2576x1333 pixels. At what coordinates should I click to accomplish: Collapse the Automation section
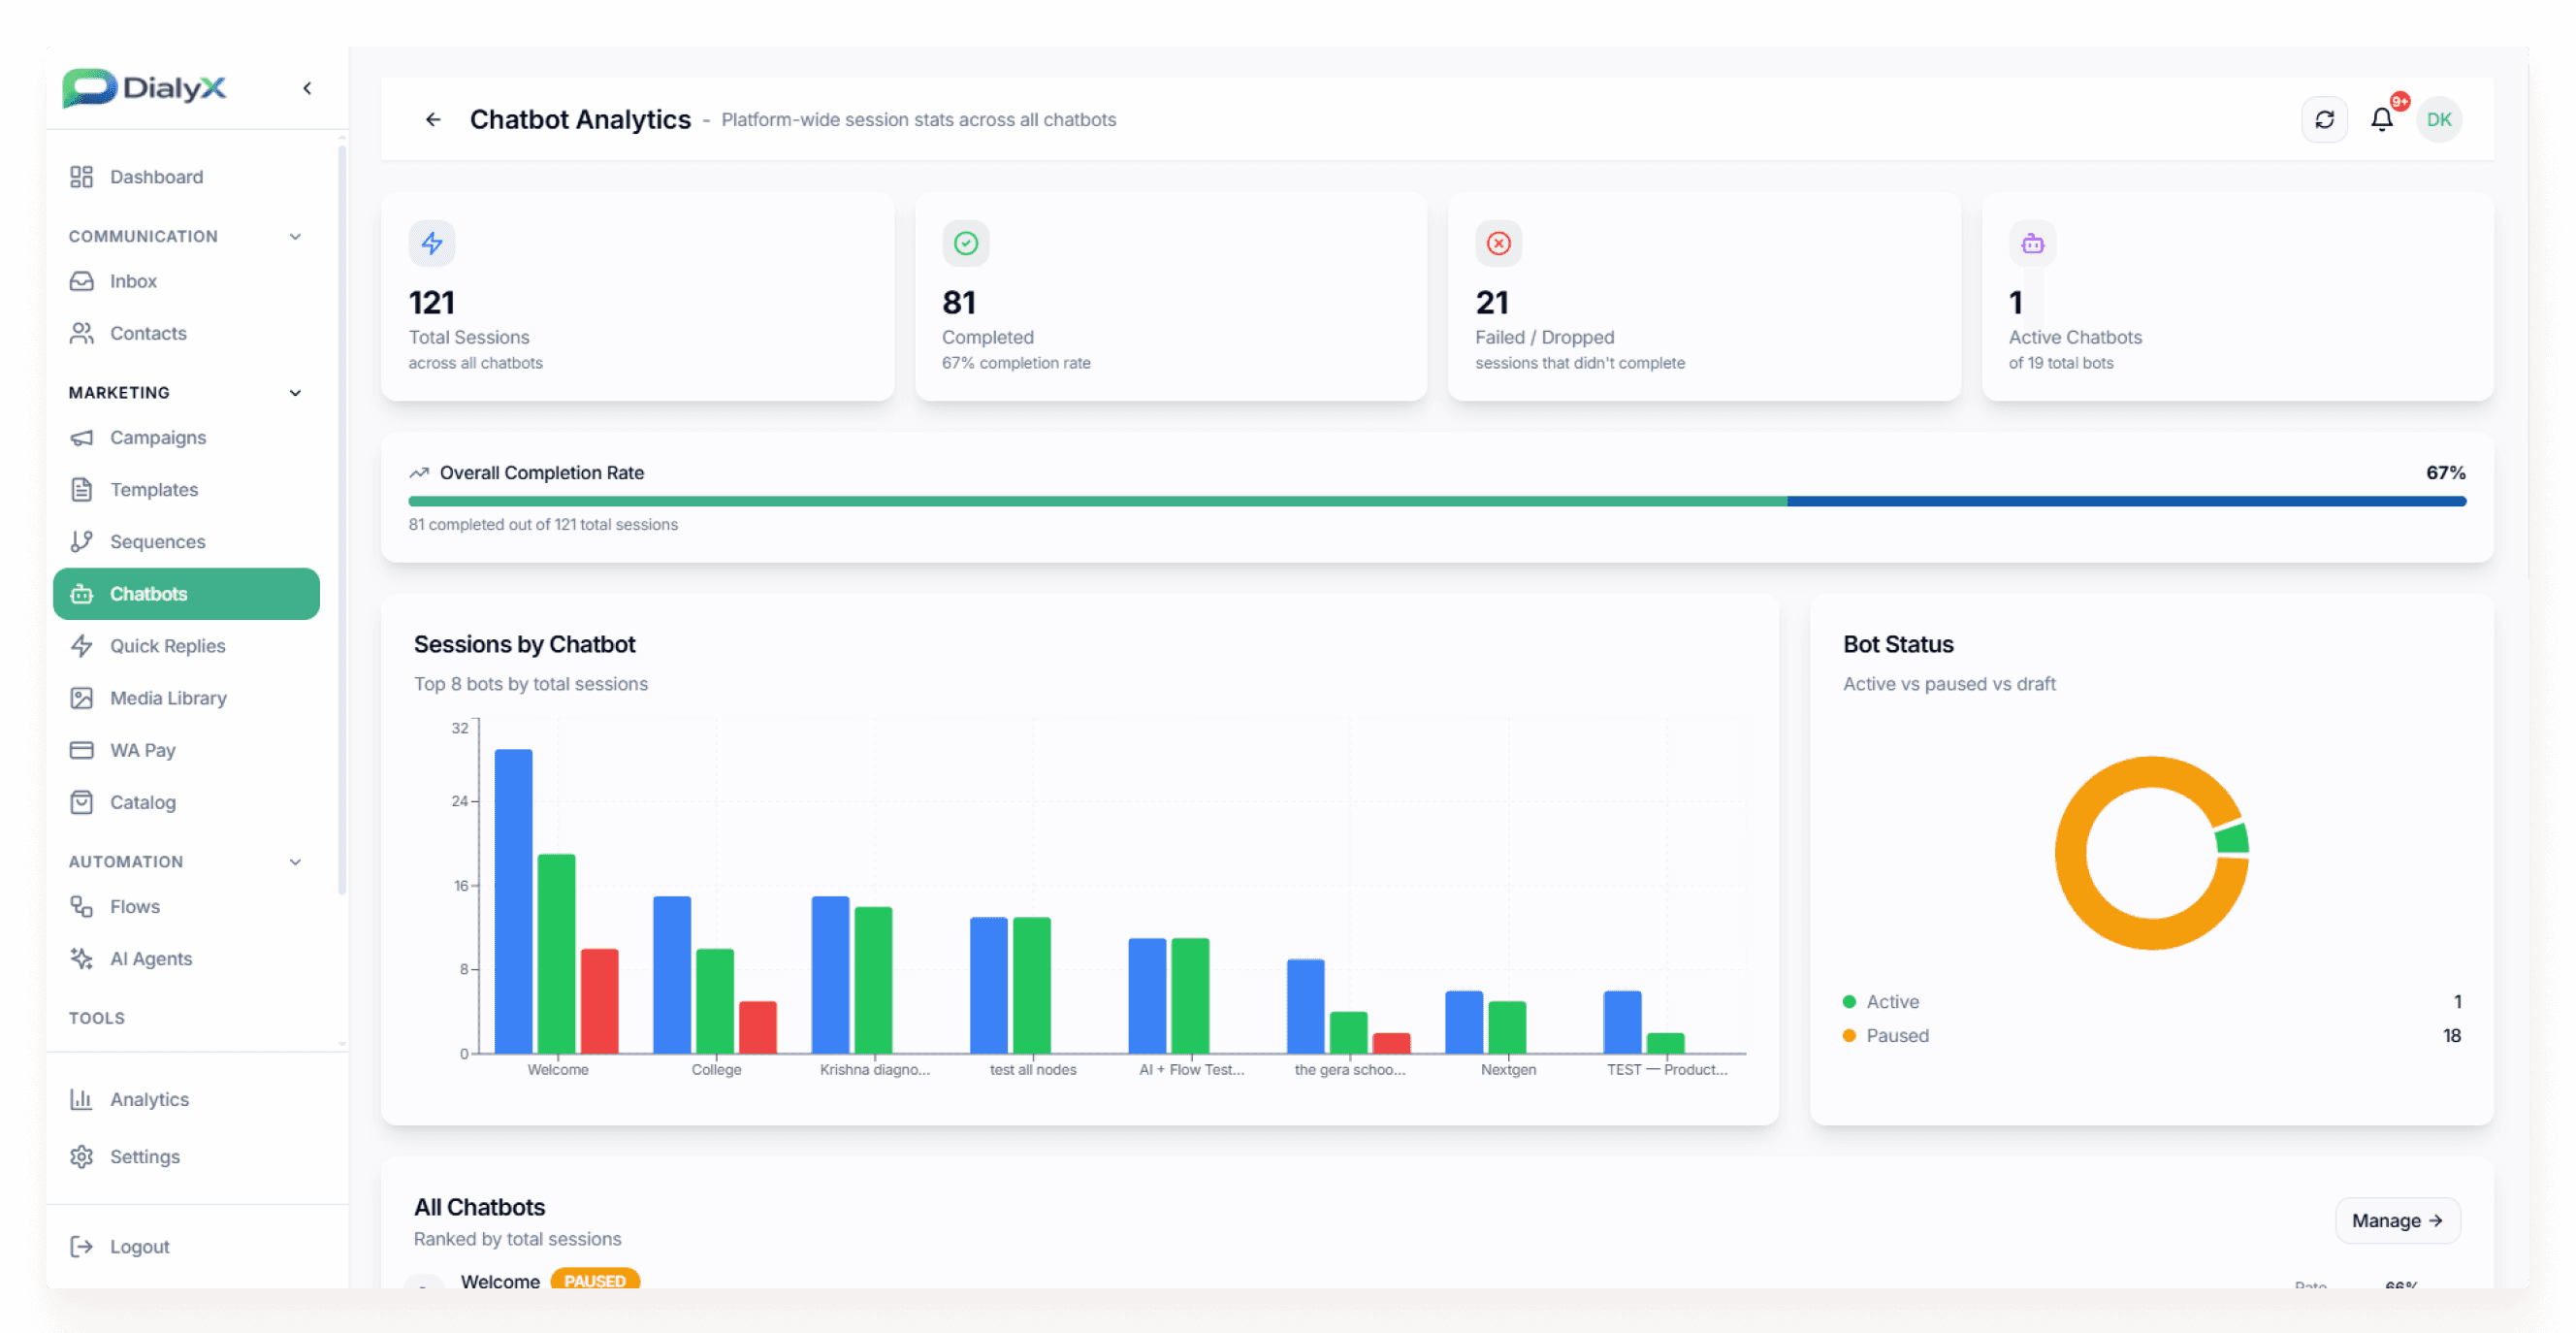(295, 861)
